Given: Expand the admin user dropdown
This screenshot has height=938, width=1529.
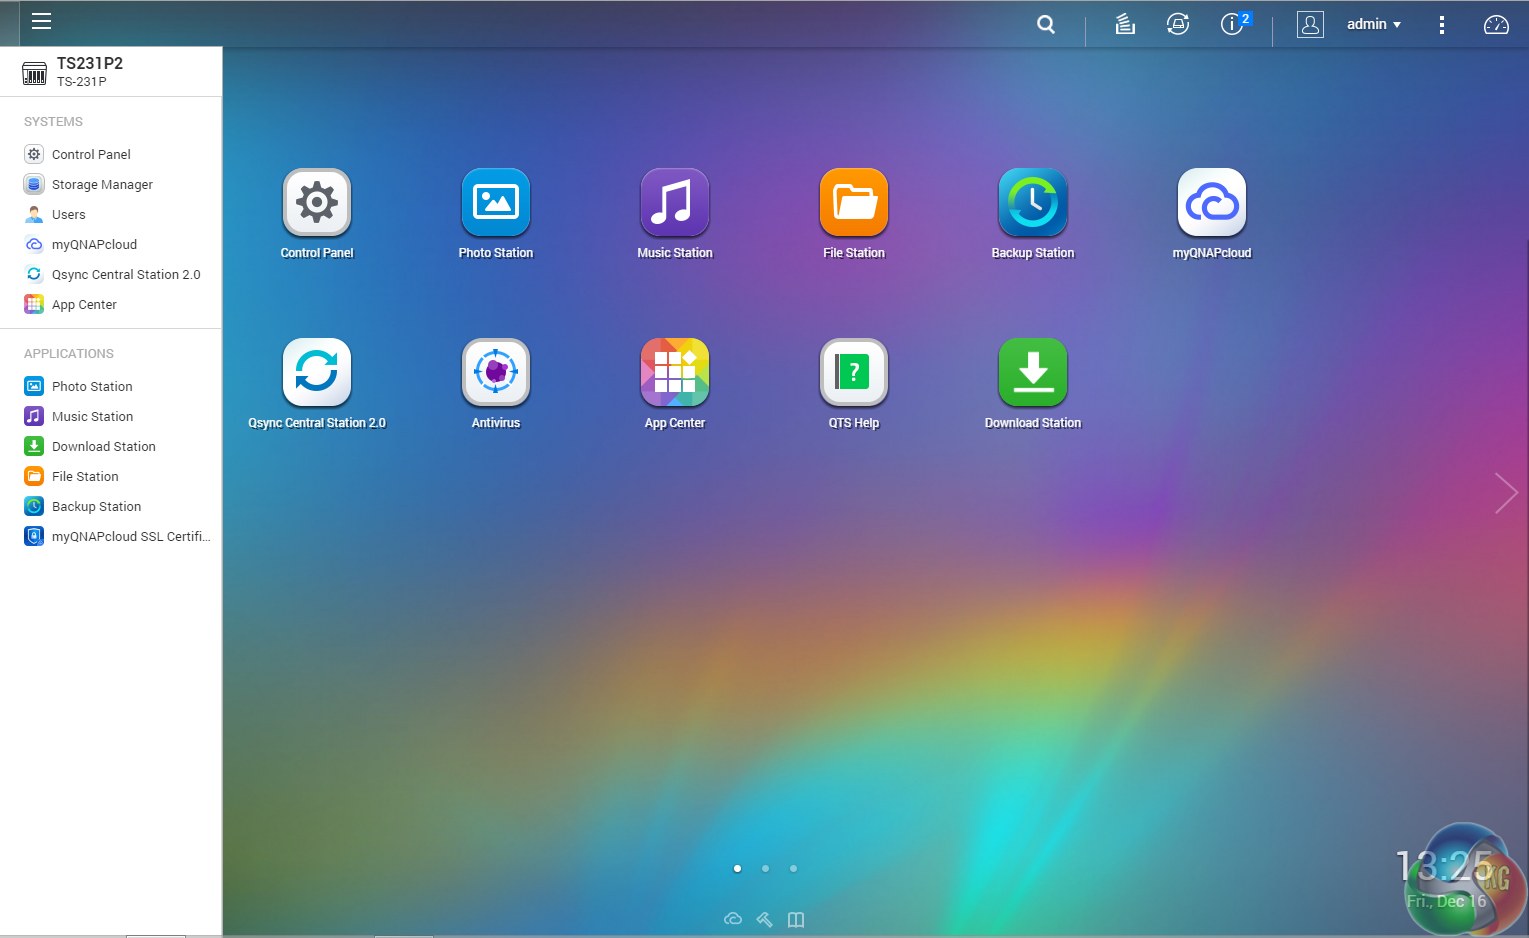Looking at the screenshot, I should 1373,24.
